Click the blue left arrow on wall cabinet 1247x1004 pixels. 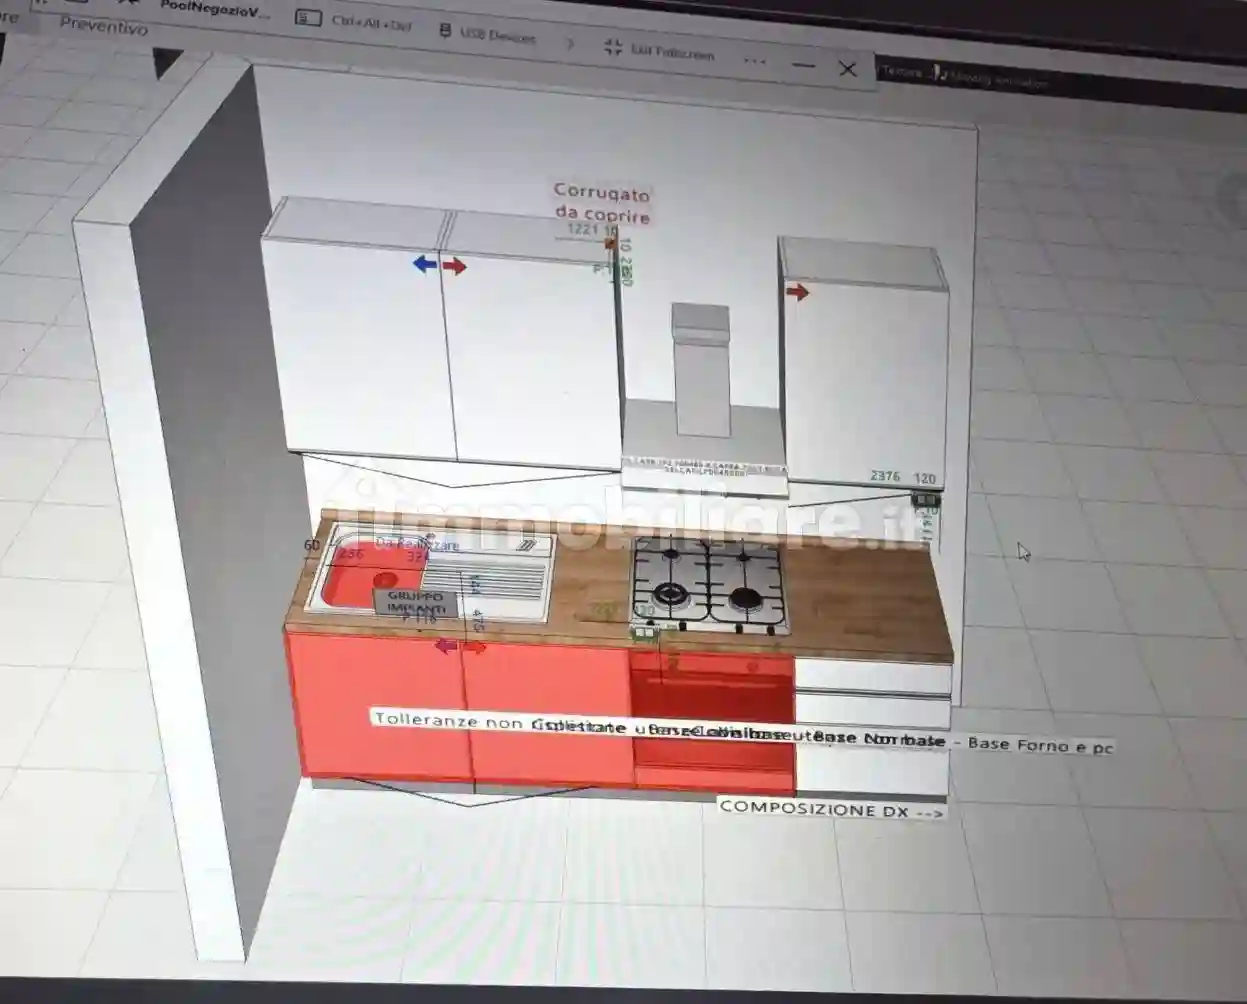coord(425,264)
